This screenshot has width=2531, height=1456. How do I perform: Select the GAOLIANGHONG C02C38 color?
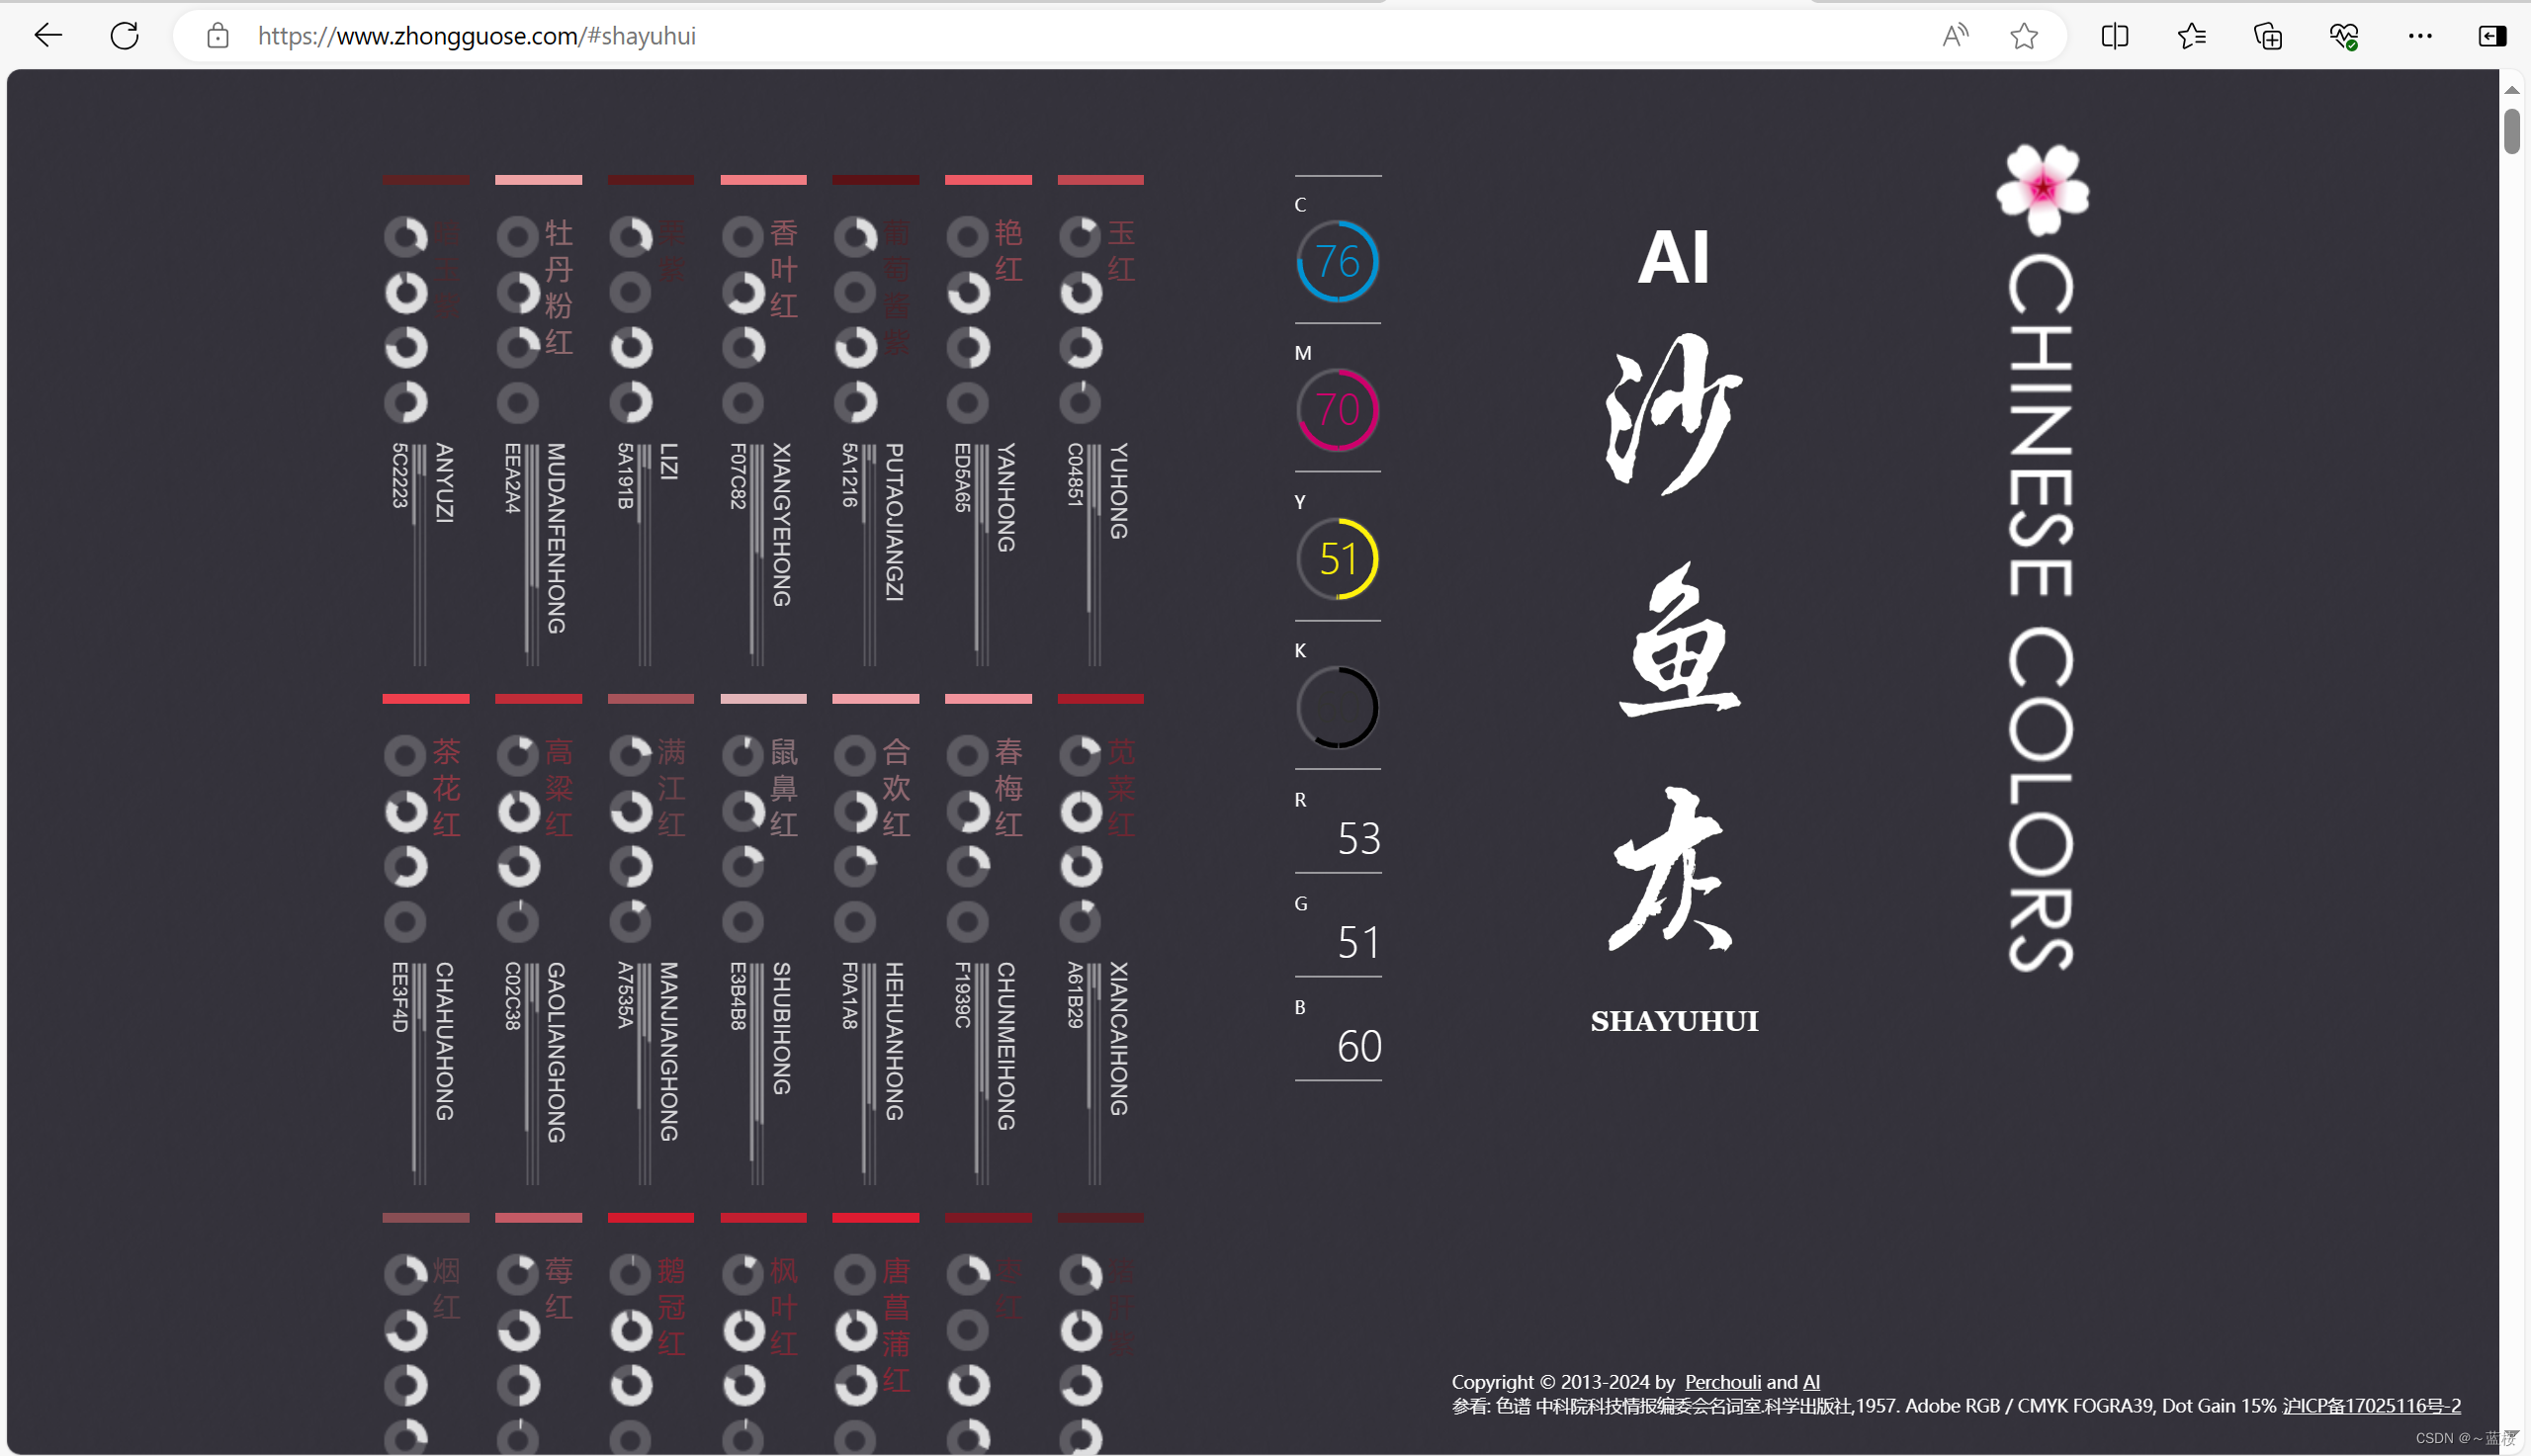coord(538,939)
